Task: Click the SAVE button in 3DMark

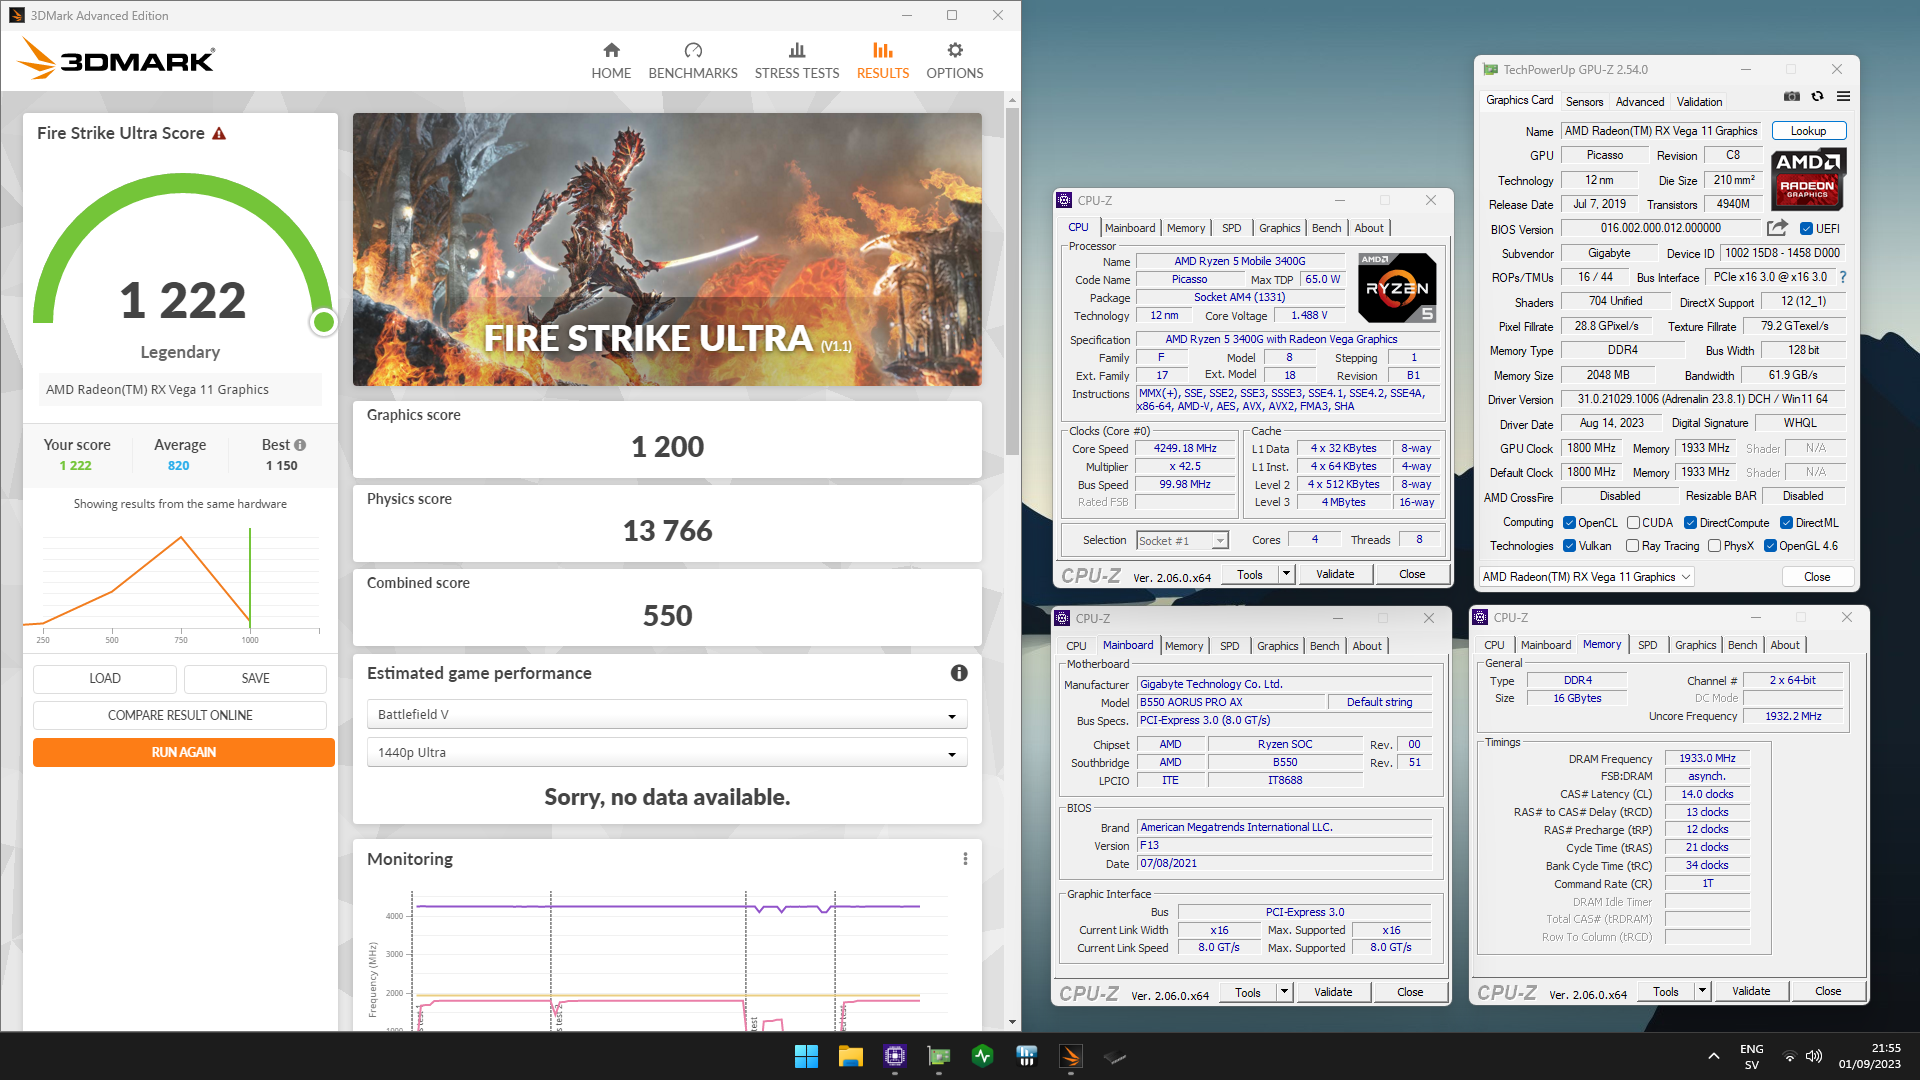Action: pos(255,678)
